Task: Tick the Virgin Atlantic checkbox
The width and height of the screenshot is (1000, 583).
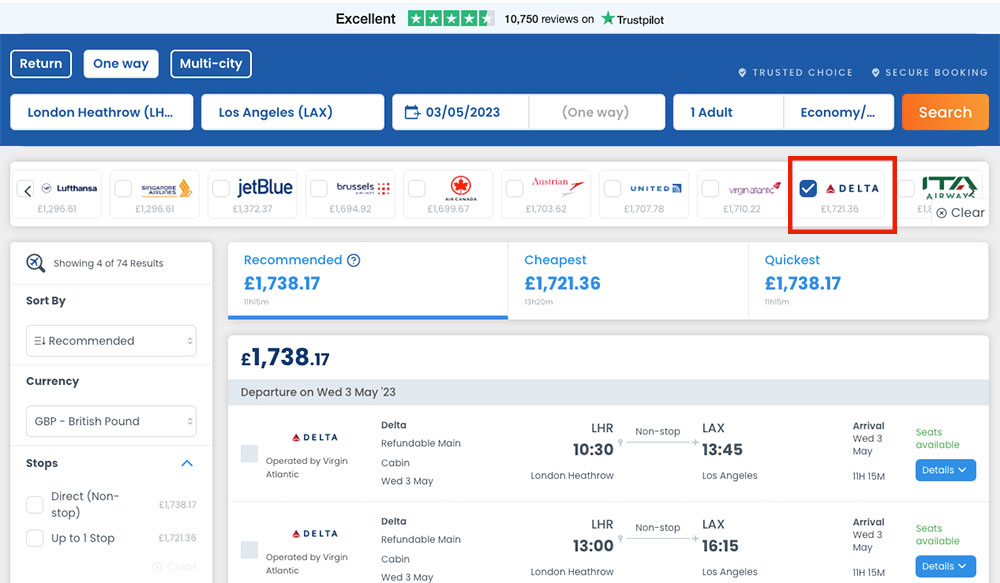Action: click(x=710, y=188)
